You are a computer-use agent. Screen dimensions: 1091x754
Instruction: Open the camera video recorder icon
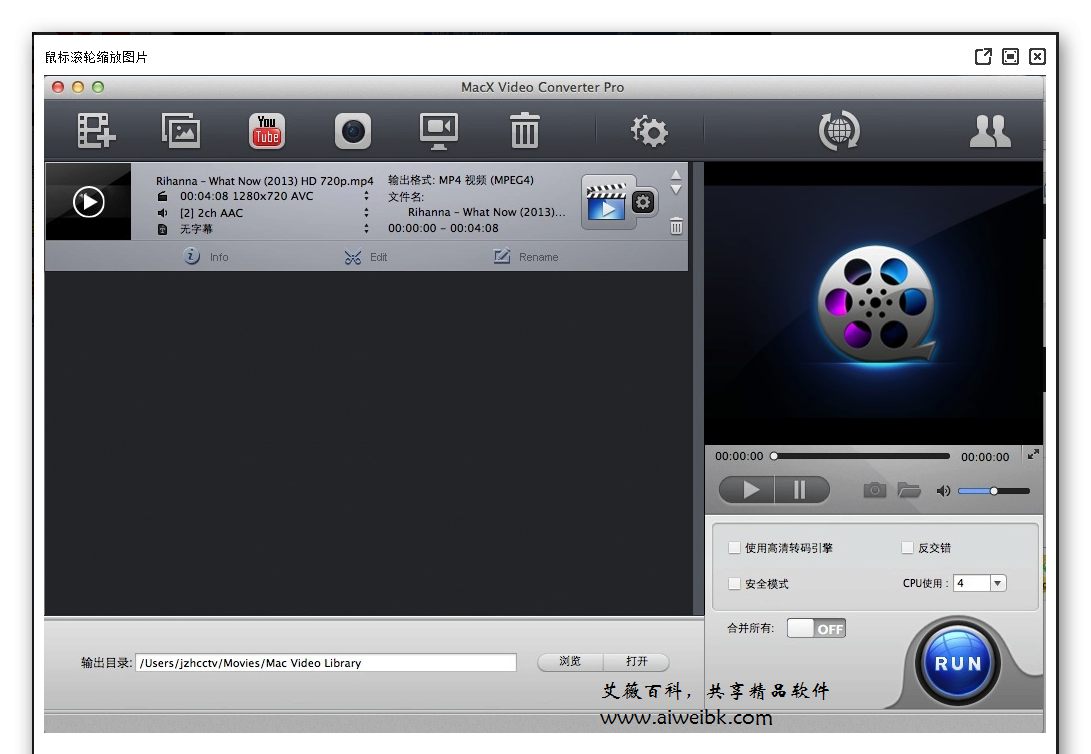(352, 131)
